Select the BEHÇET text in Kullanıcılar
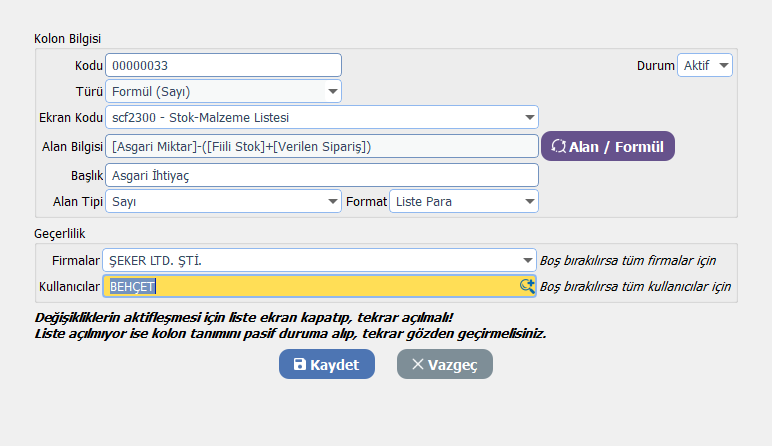Viewport: 772px width, 446px height. (133, 286)
